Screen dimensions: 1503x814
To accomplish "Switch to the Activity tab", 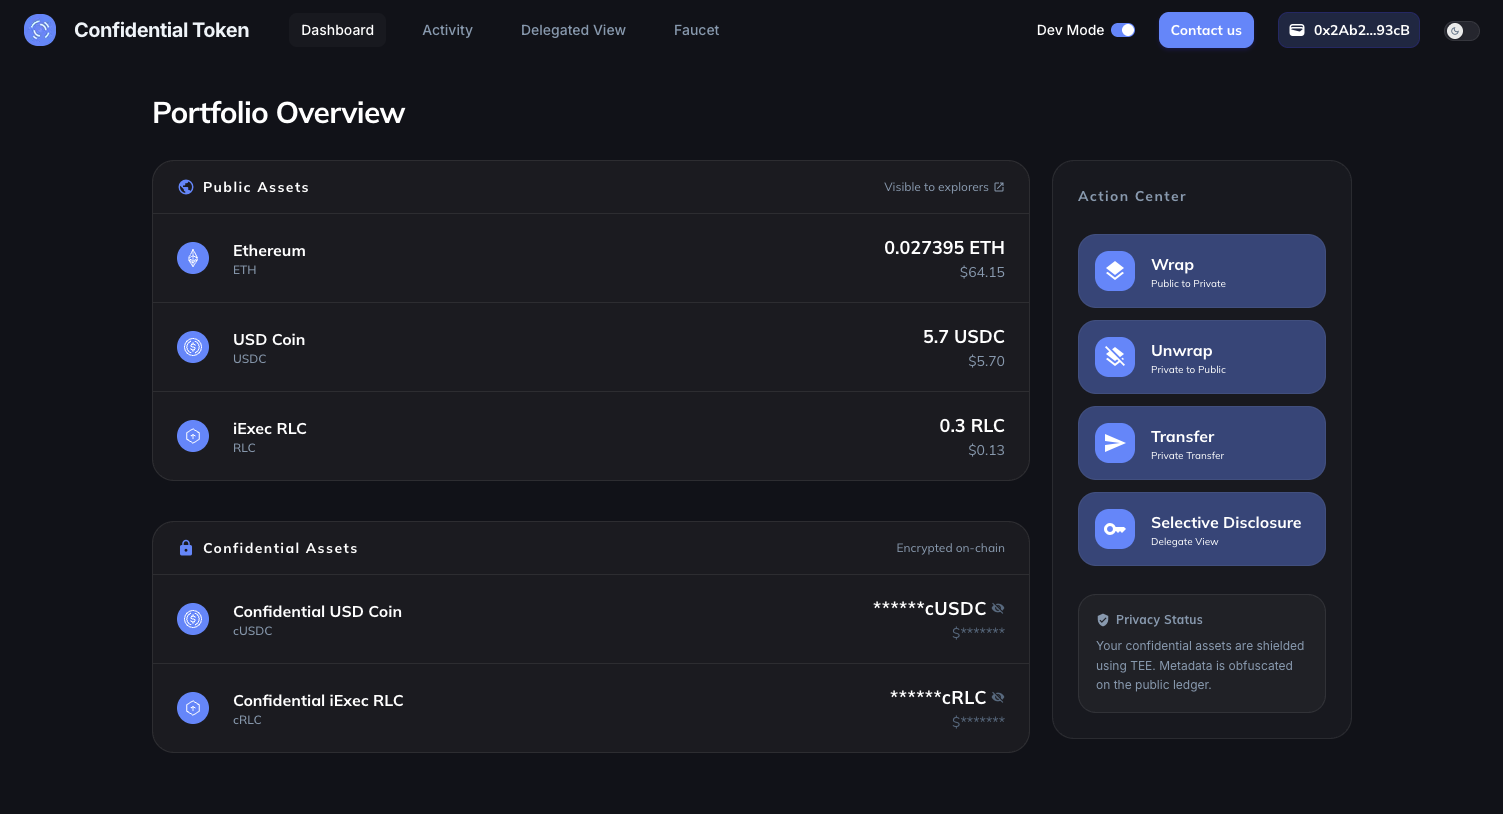I will coord(447,30).
